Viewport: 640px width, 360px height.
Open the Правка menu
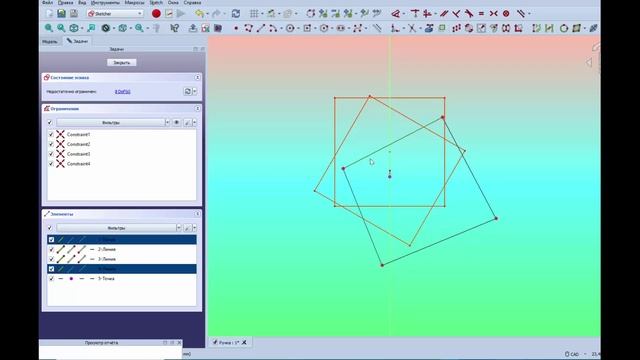tap(65, 2)
